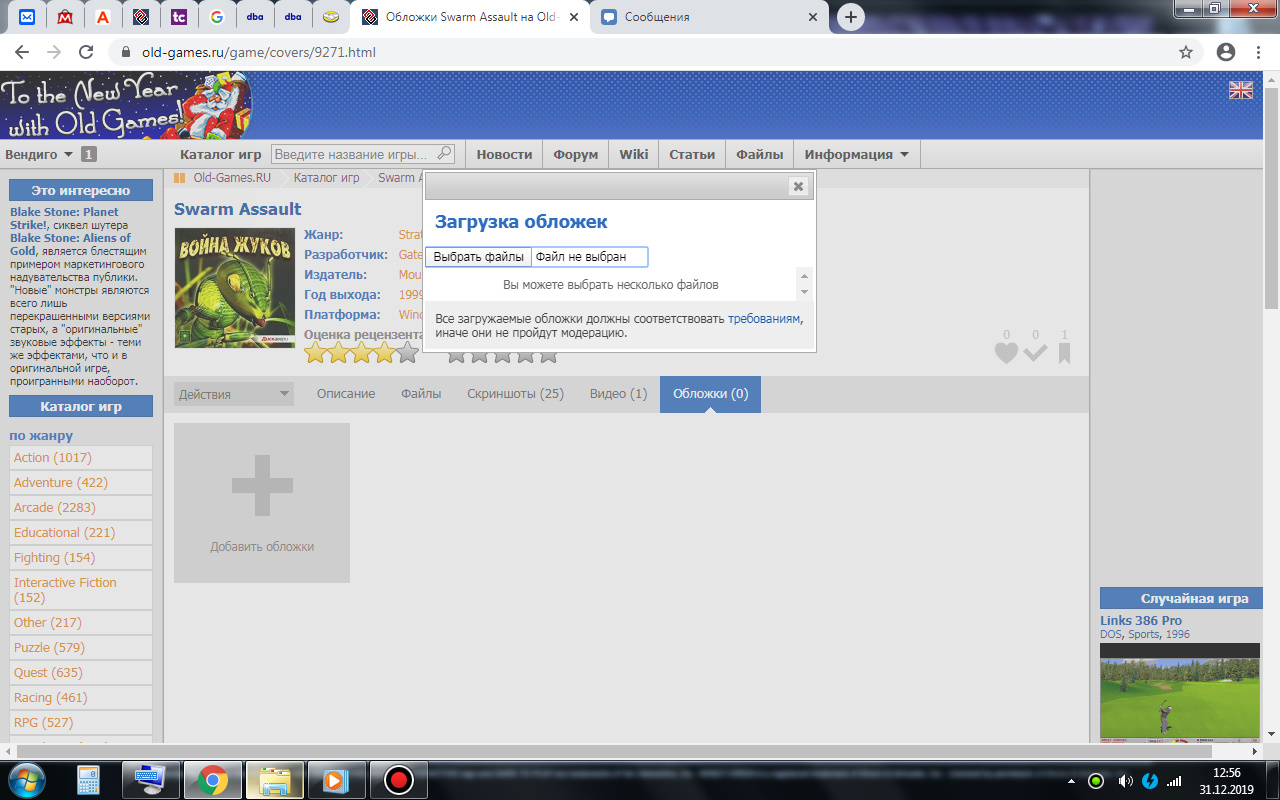Image resolution: width=1280 pixels, height=800 pixels.
Task: Open the Links 386 Pro random game
Action: (x=1141, y=621)
